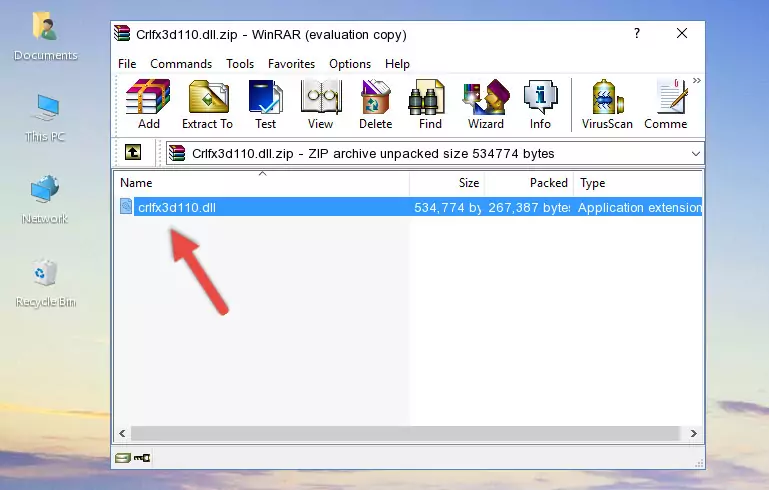This screenshot has width=769, height=490.
Task: Open the Help menu
Action: point(397,64)
